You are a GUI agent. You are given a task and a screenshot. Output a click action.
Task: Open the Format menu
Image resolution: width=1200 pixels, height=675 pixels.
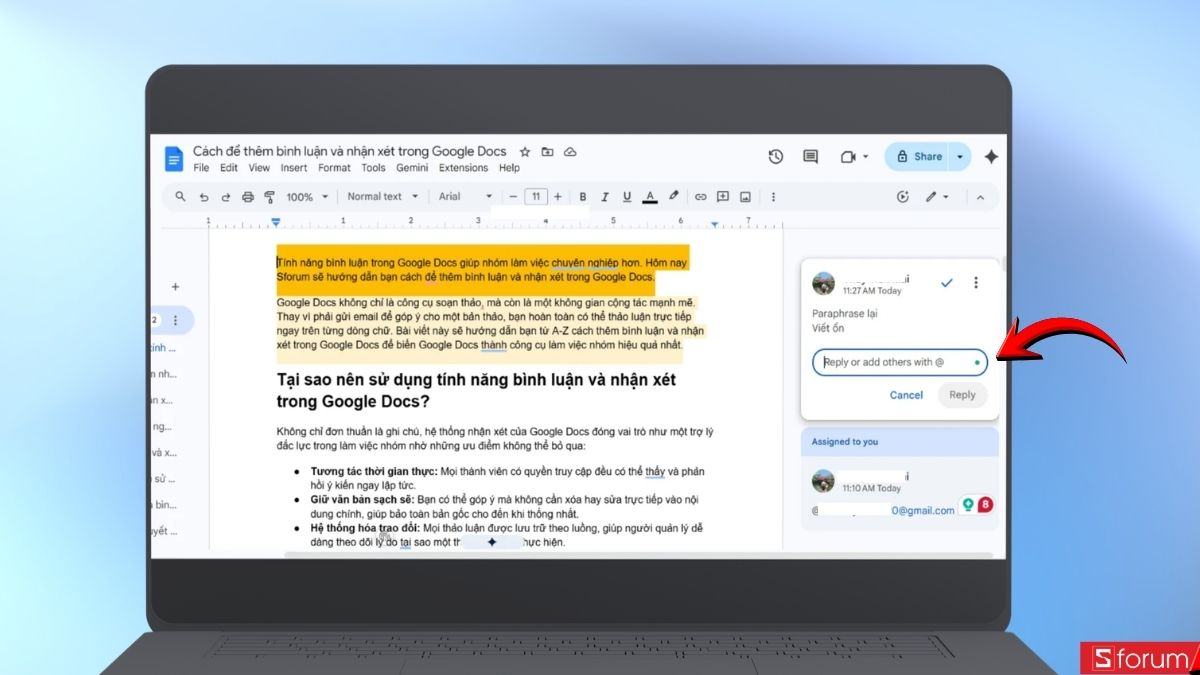point(335,168)
